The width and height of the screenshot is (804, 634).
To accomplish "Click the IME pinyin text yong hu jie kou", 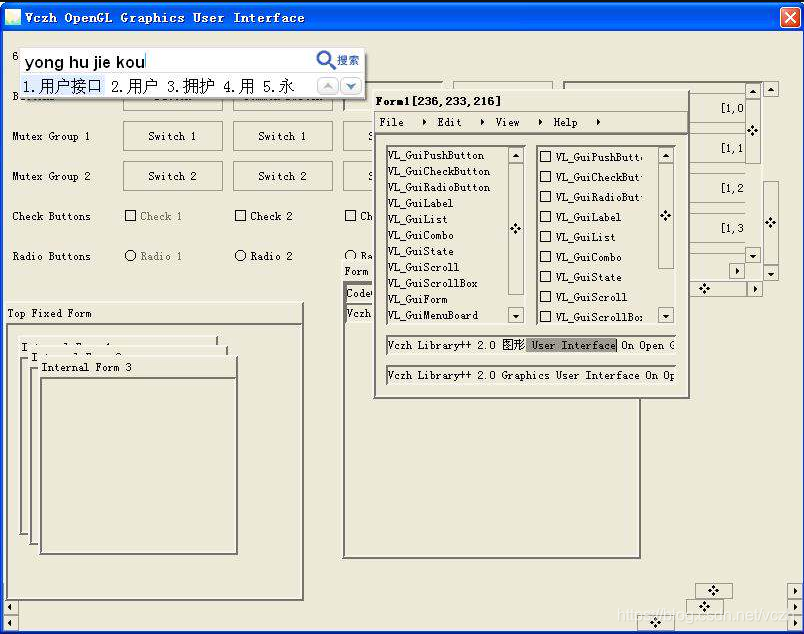I will (x=85, y=62).
